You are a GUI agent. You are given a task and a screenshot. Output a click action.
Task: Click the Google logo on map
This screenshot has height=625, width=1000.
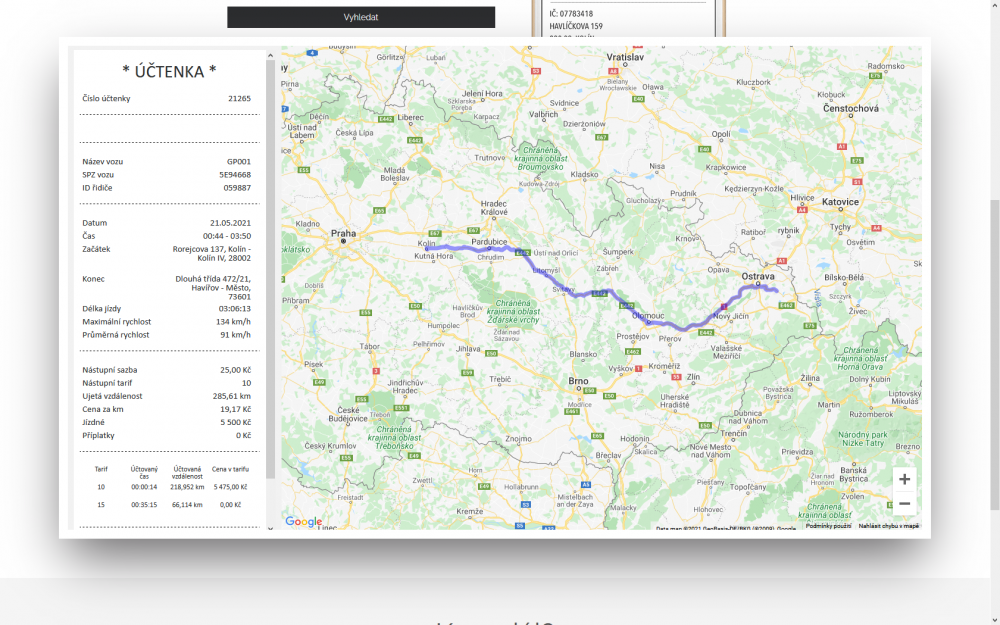pyautogui.click(x=304, y=522)
